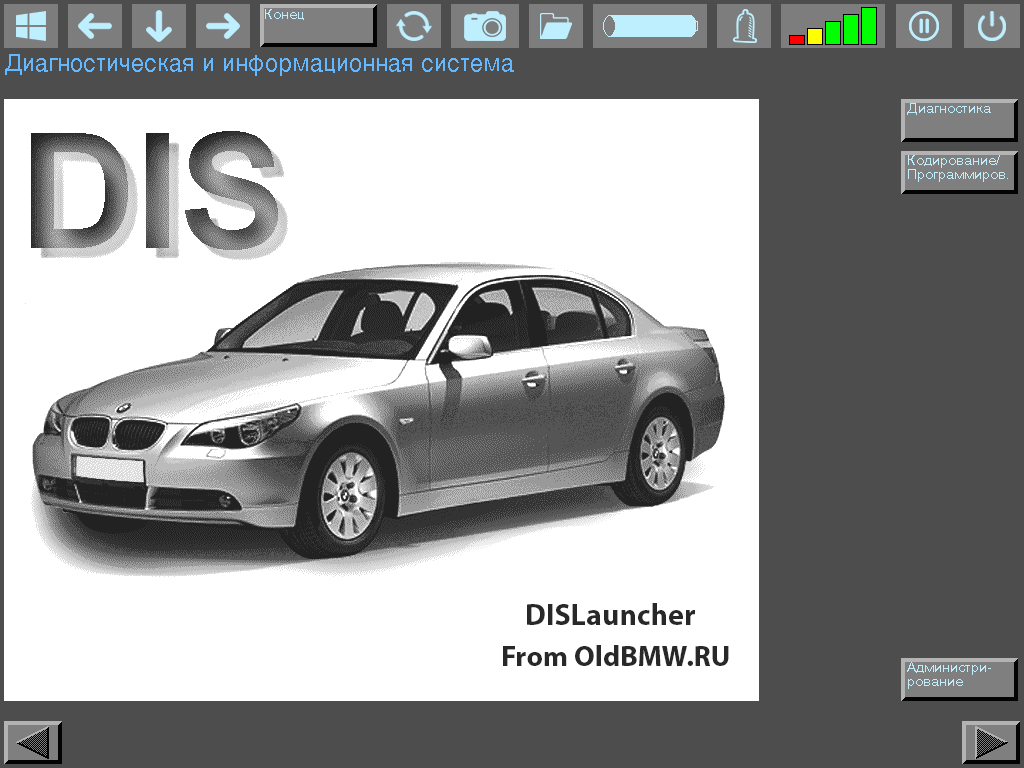Open Кодирование/Программиров. mode
Viewport: 1024px width, 768px height.
click(x=958, y=172)
